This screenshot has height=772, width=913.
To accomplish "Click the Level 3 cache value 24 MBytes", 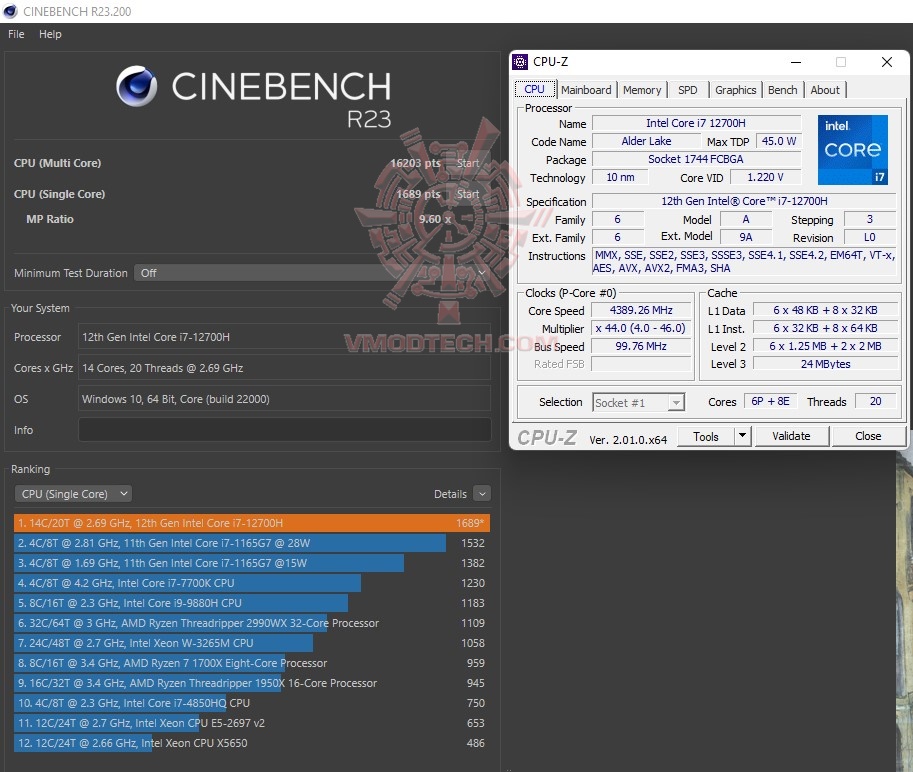I will 825,364.
